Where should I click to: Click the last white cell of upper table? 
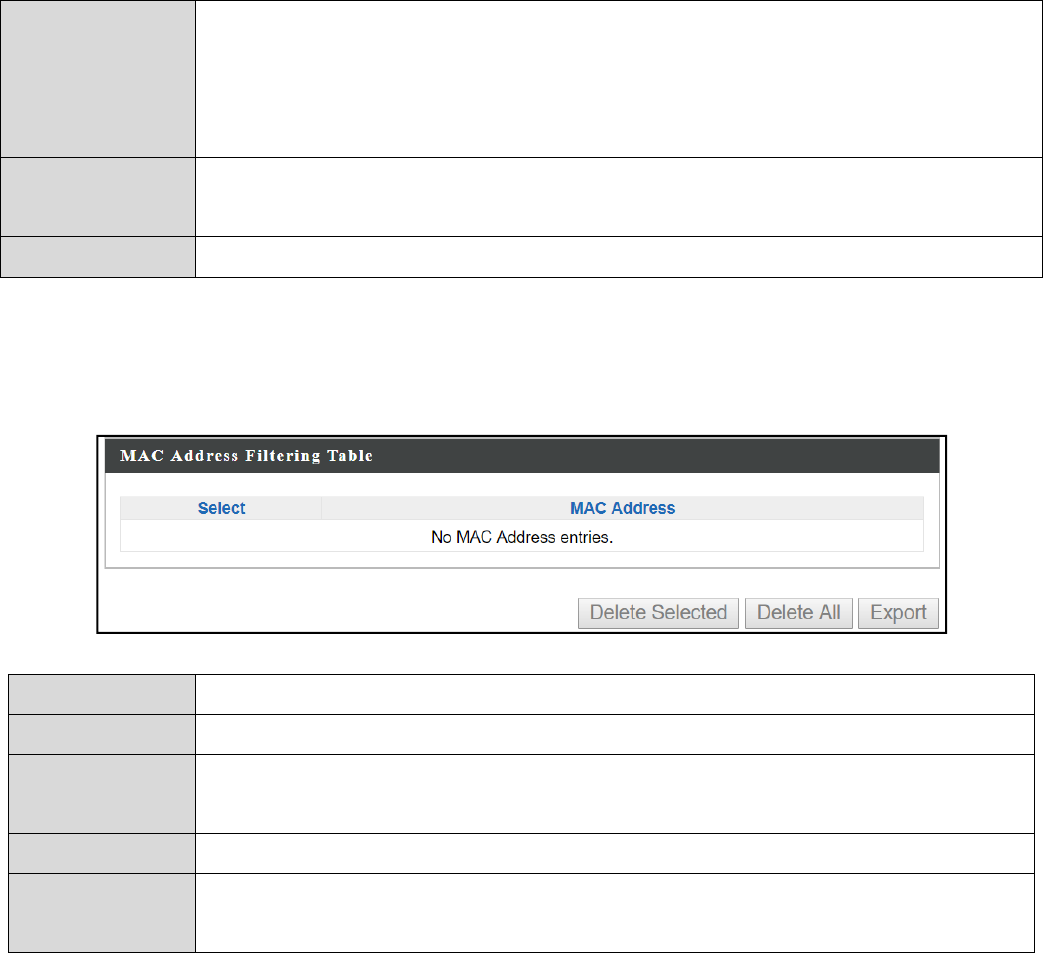619,257
